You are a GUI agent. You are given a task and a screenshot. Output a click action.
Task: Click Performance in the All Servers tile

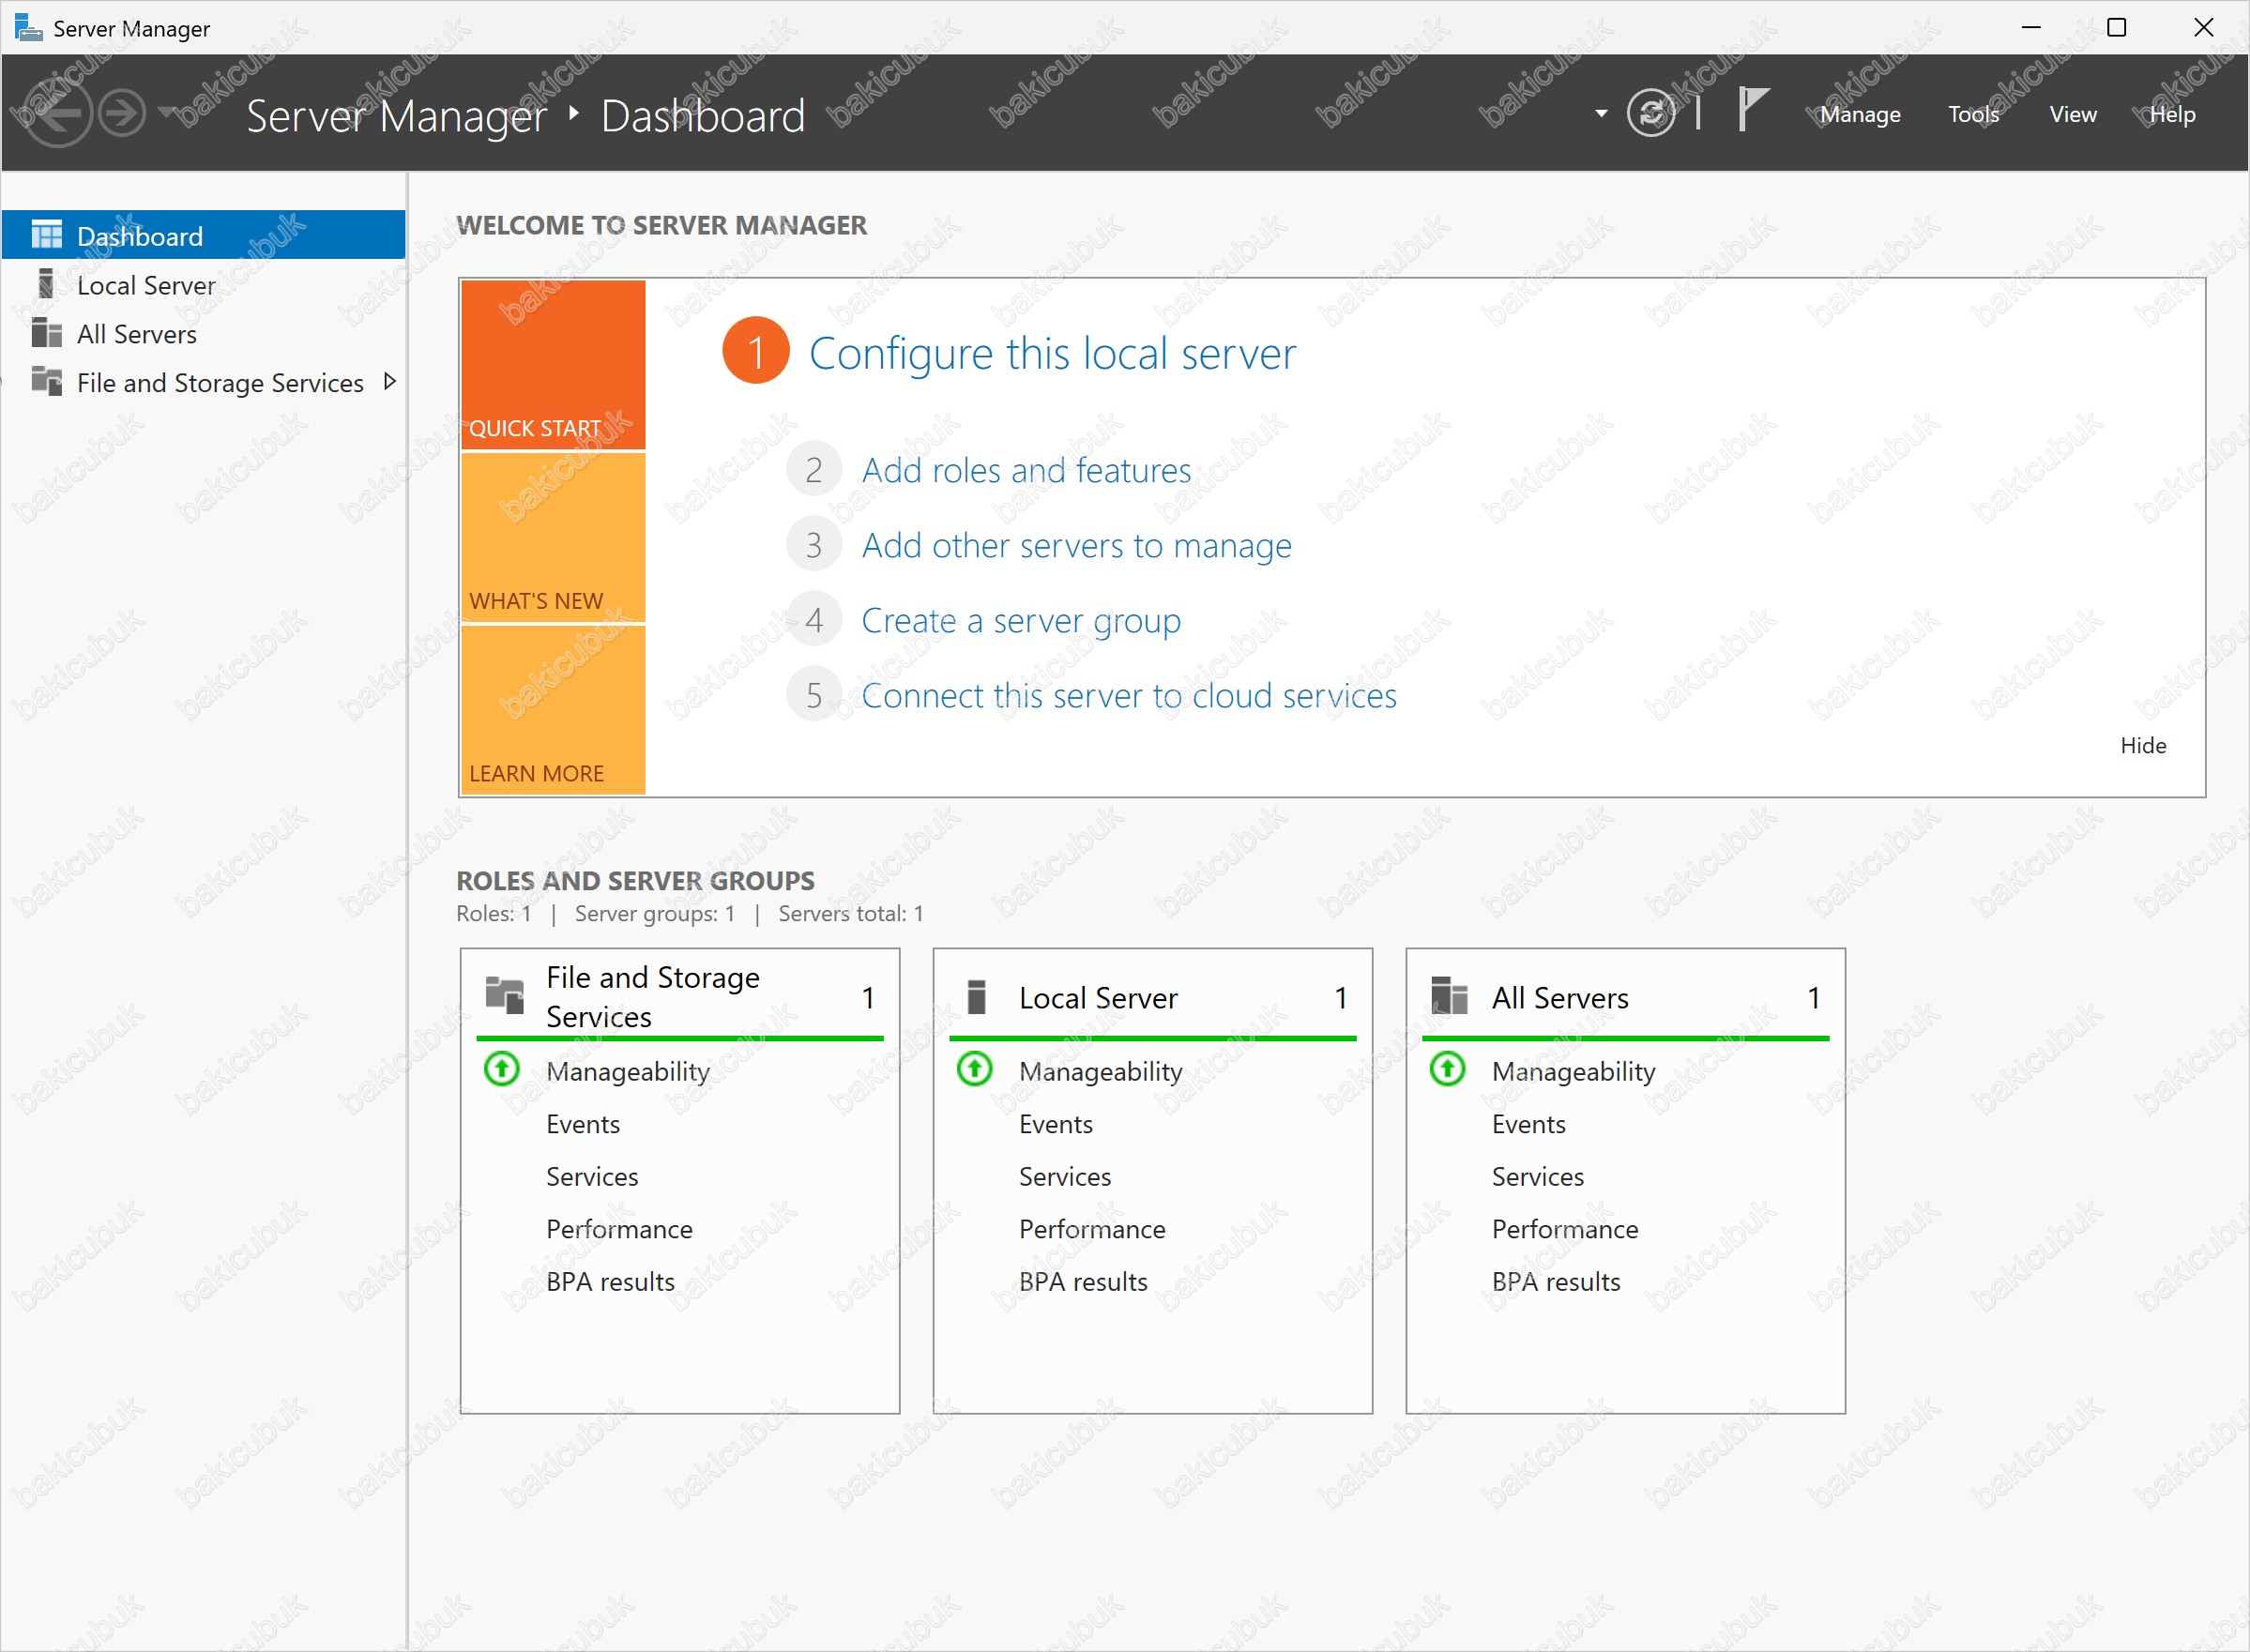click(x=1564, y=1228)
